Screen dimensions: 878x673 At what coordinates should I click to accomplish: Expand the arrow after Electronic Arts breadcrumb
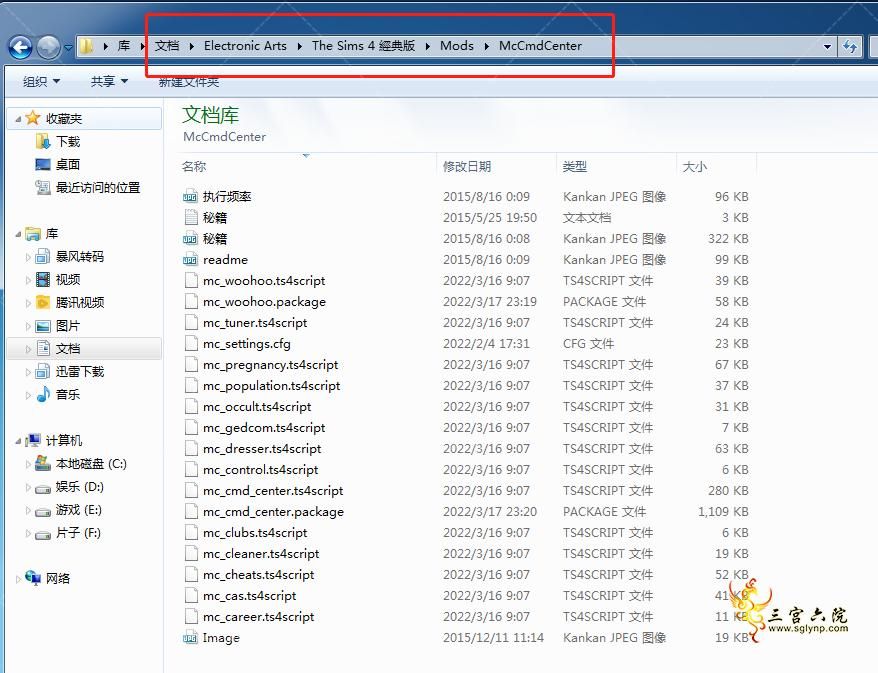tap(300, 46)
